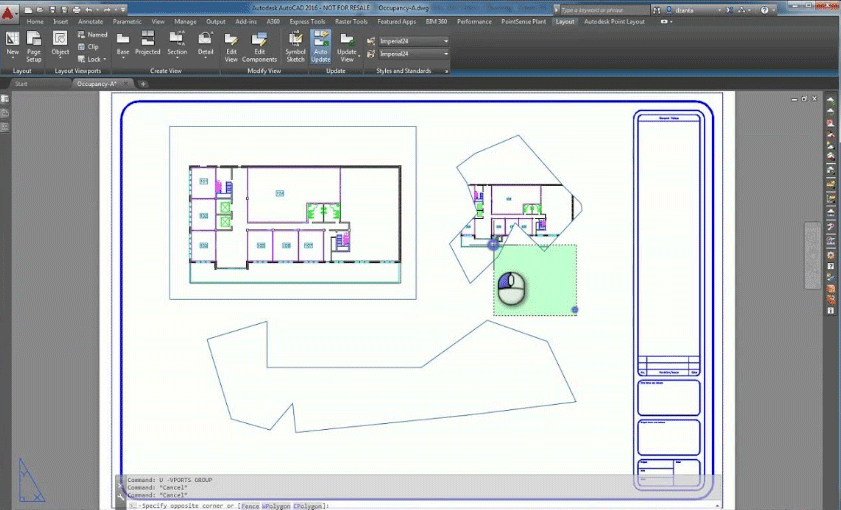Screen dimensions: 841x510
Task: Click the command line wrench customize icon
Action: point(121,497)
